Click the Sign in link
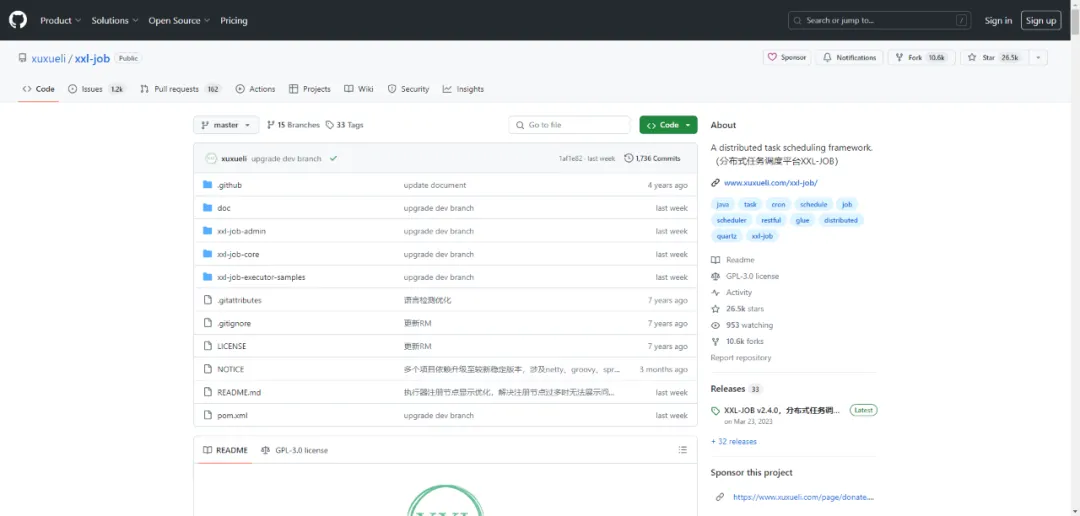 (998, 21)
